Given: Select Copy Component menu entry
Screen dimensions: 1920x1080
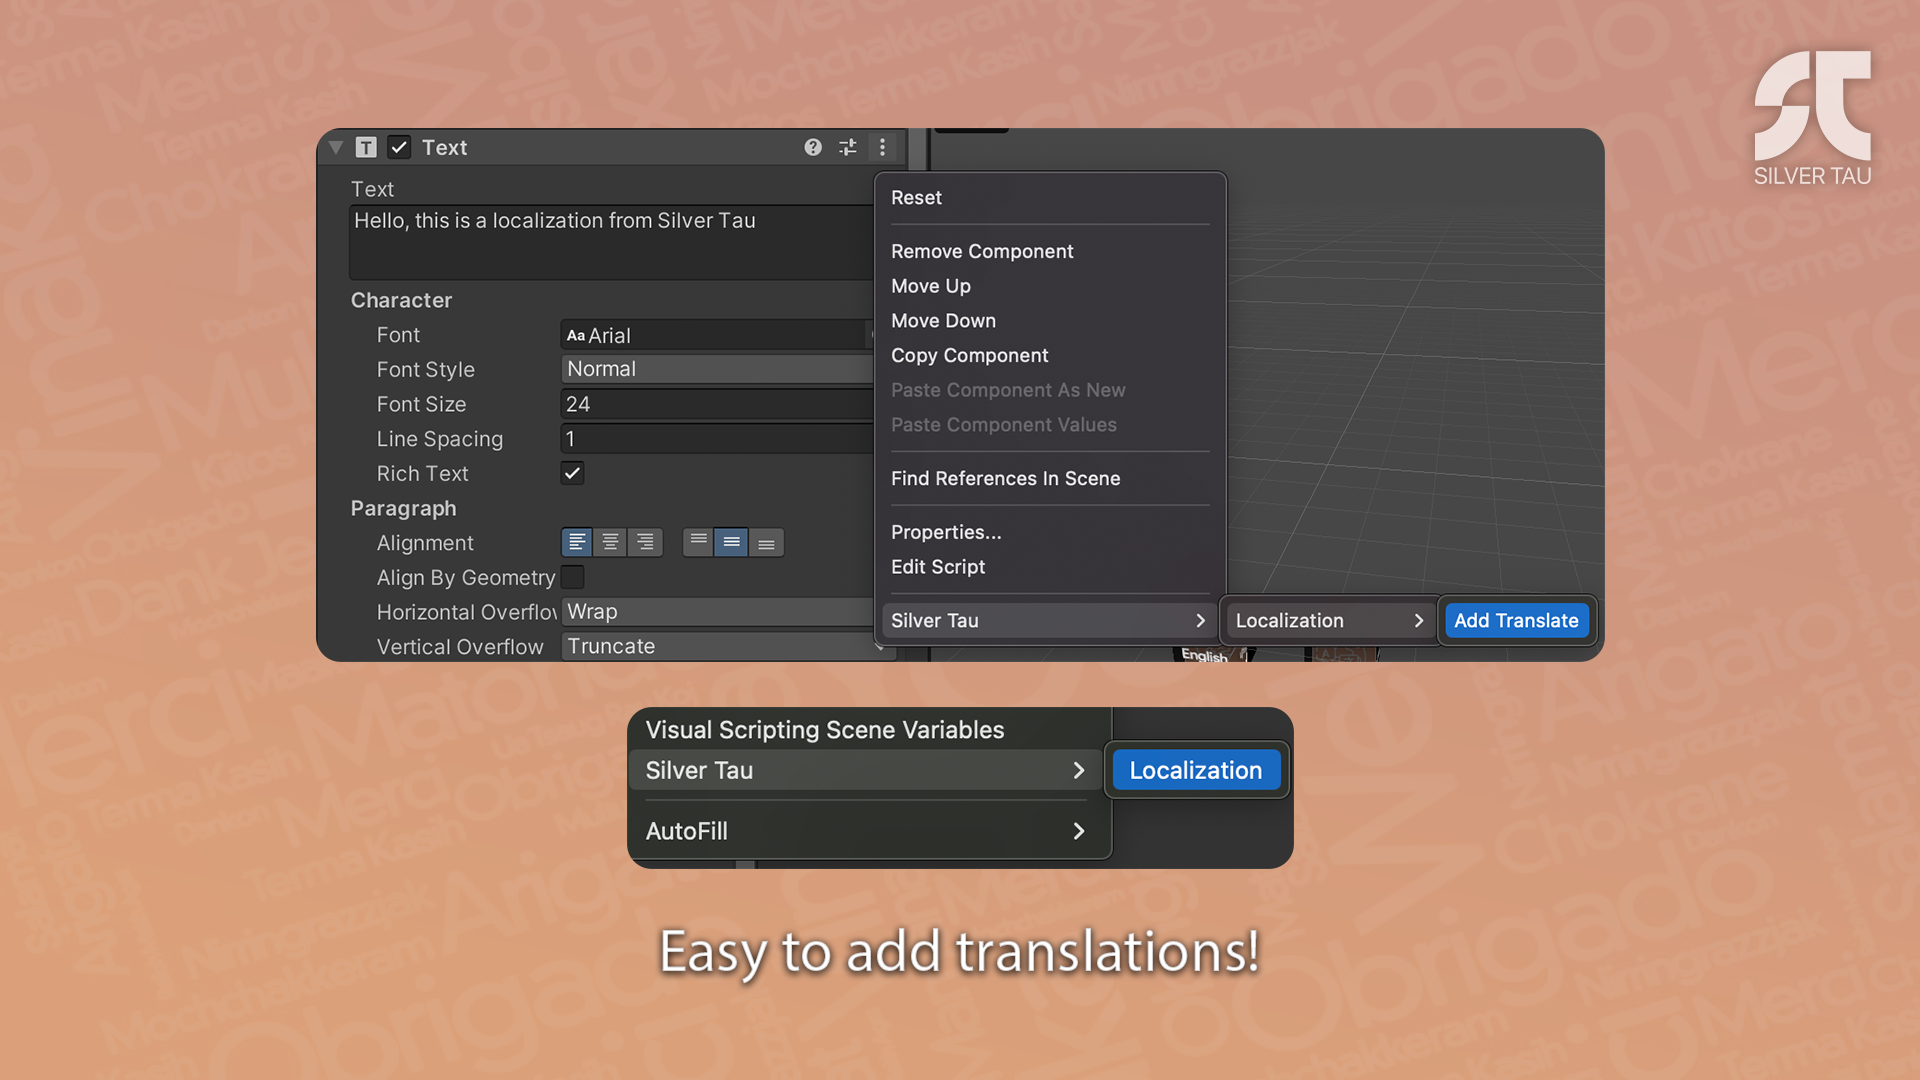Looking at the screenshot, I should click(969, 355).
